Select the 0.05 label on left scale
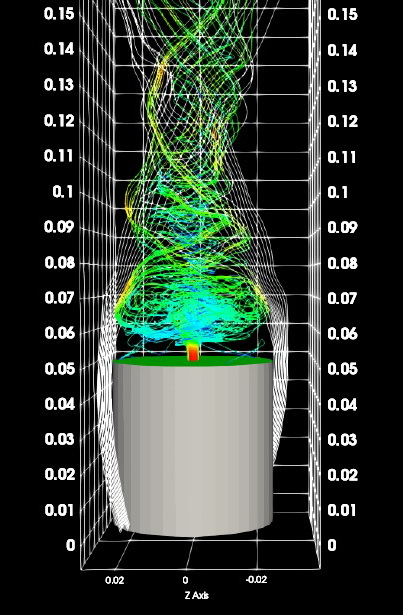Viewport: 403px width, 615px height. pyautogui.click(x=59, y=369)
